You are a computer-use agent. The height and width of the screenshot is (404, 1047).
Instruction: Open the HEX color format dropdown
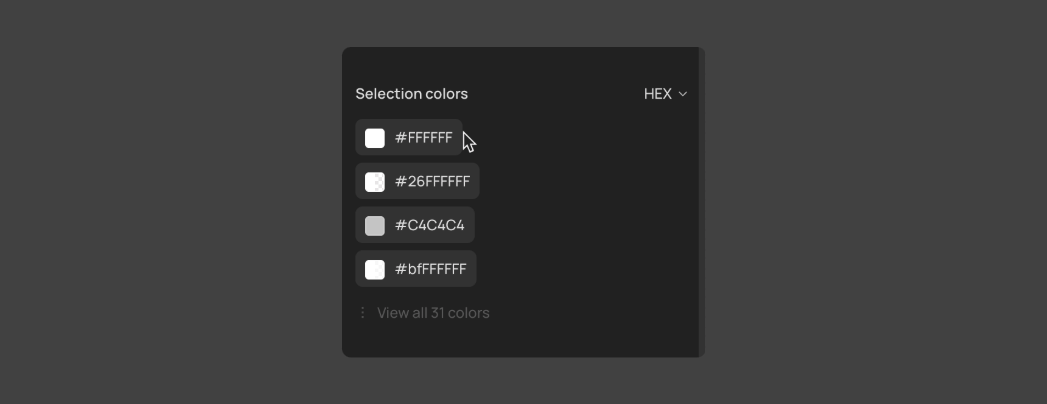(665, 94)
